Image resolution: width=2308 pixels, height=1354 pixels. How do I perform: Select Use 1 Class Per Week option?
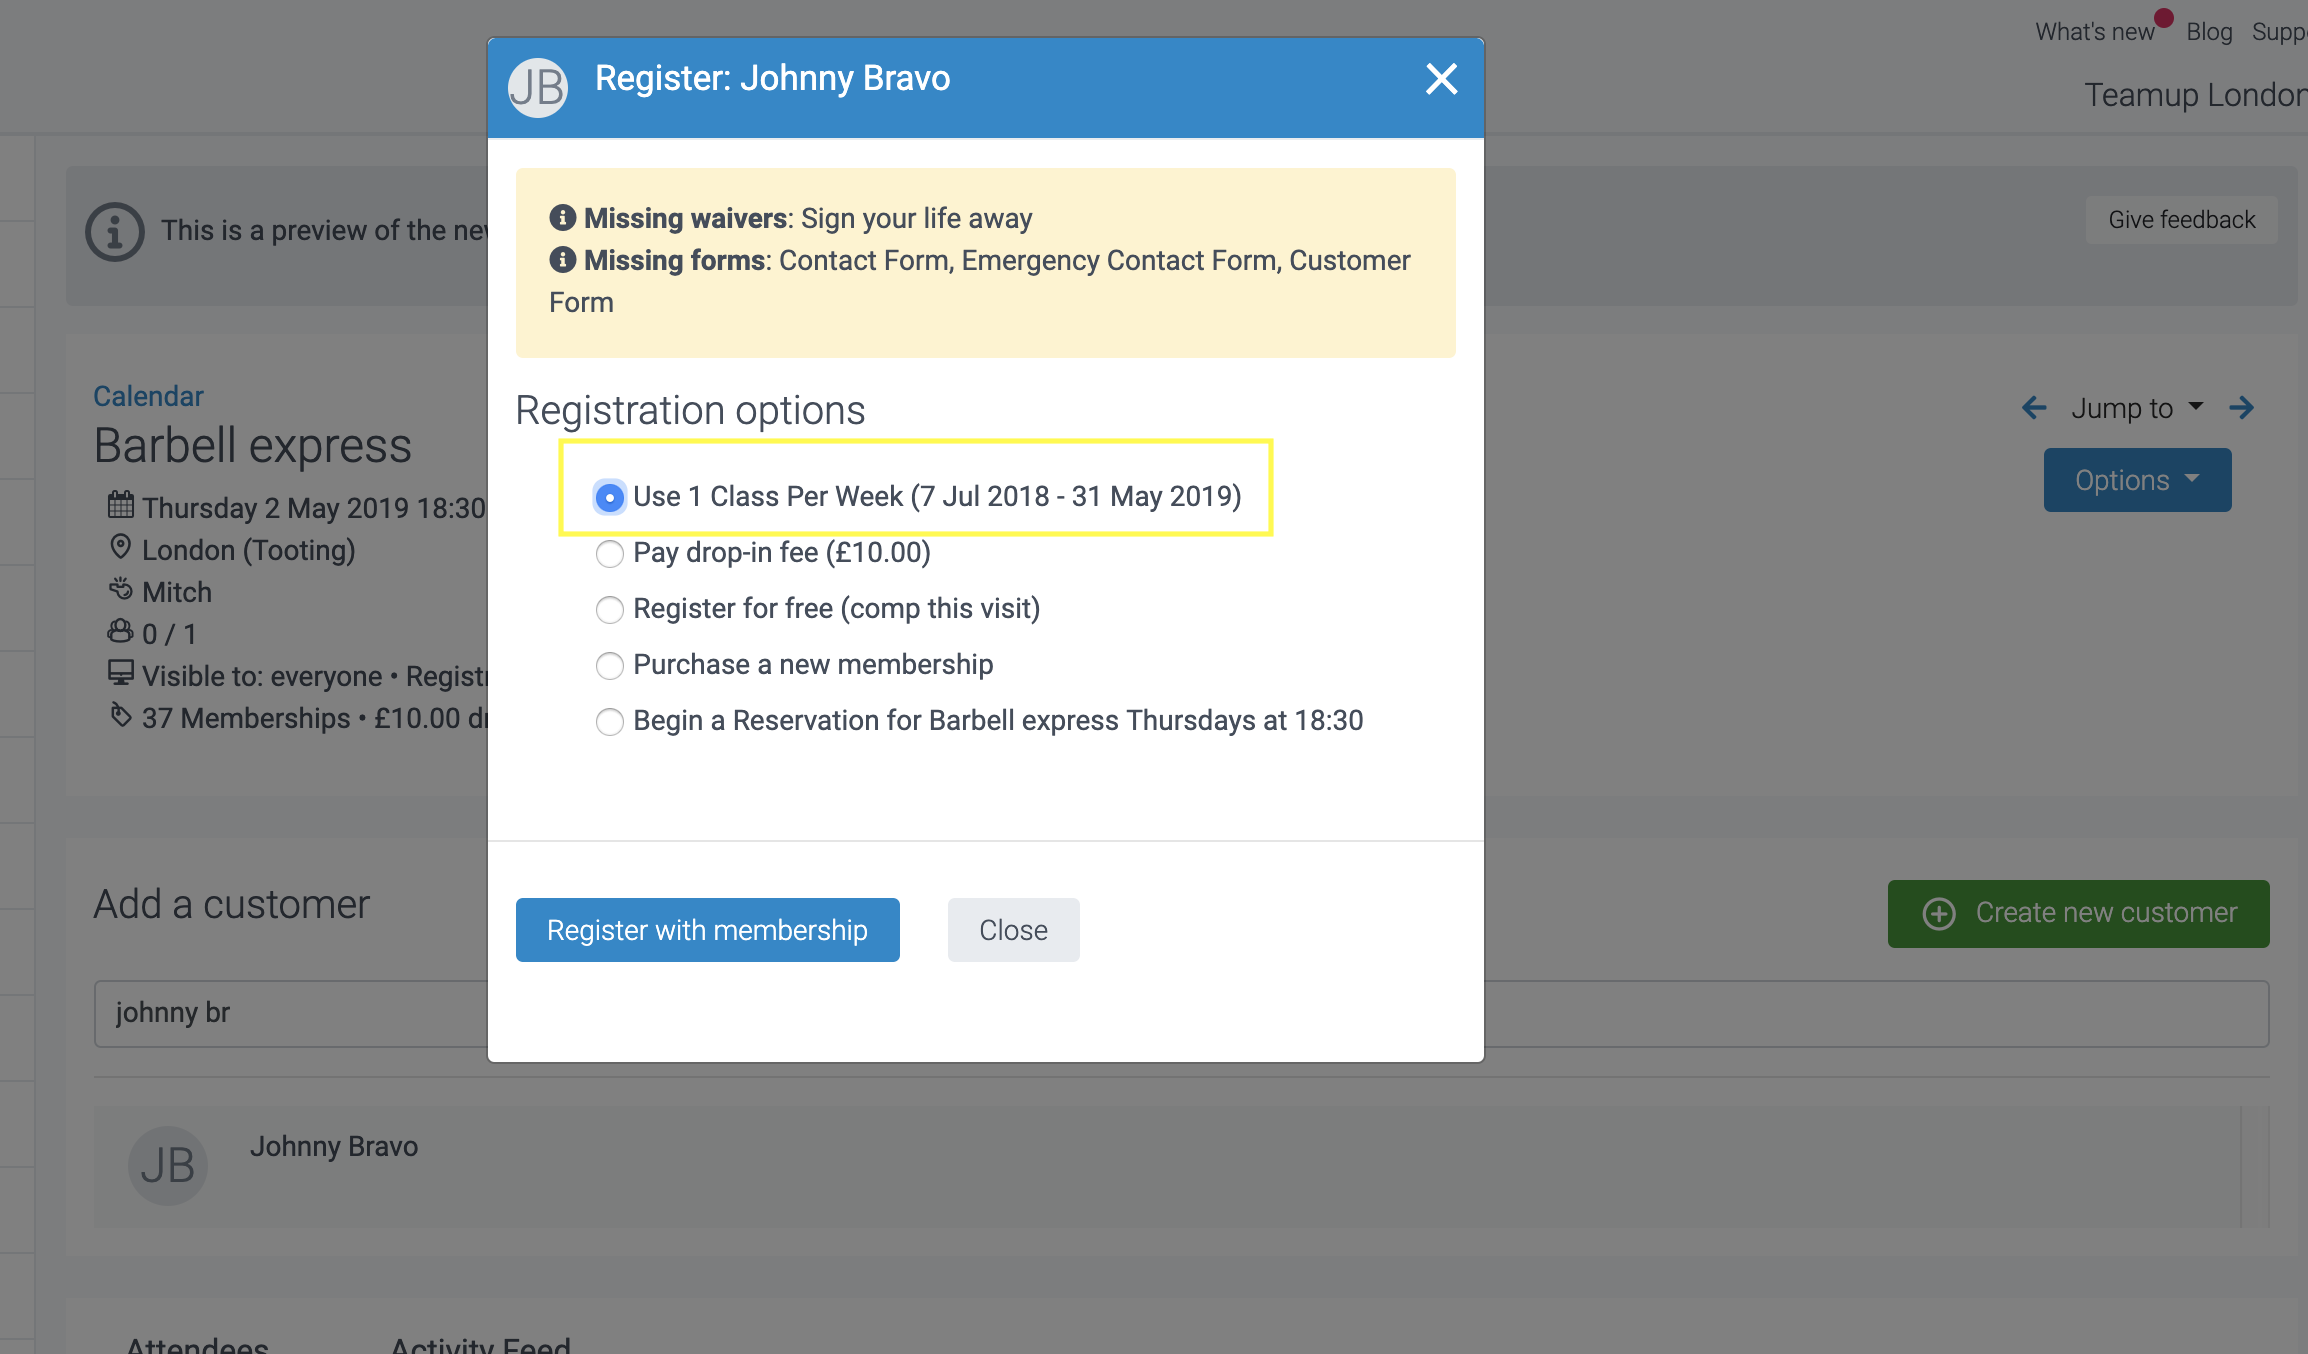[x=610, y=497]
